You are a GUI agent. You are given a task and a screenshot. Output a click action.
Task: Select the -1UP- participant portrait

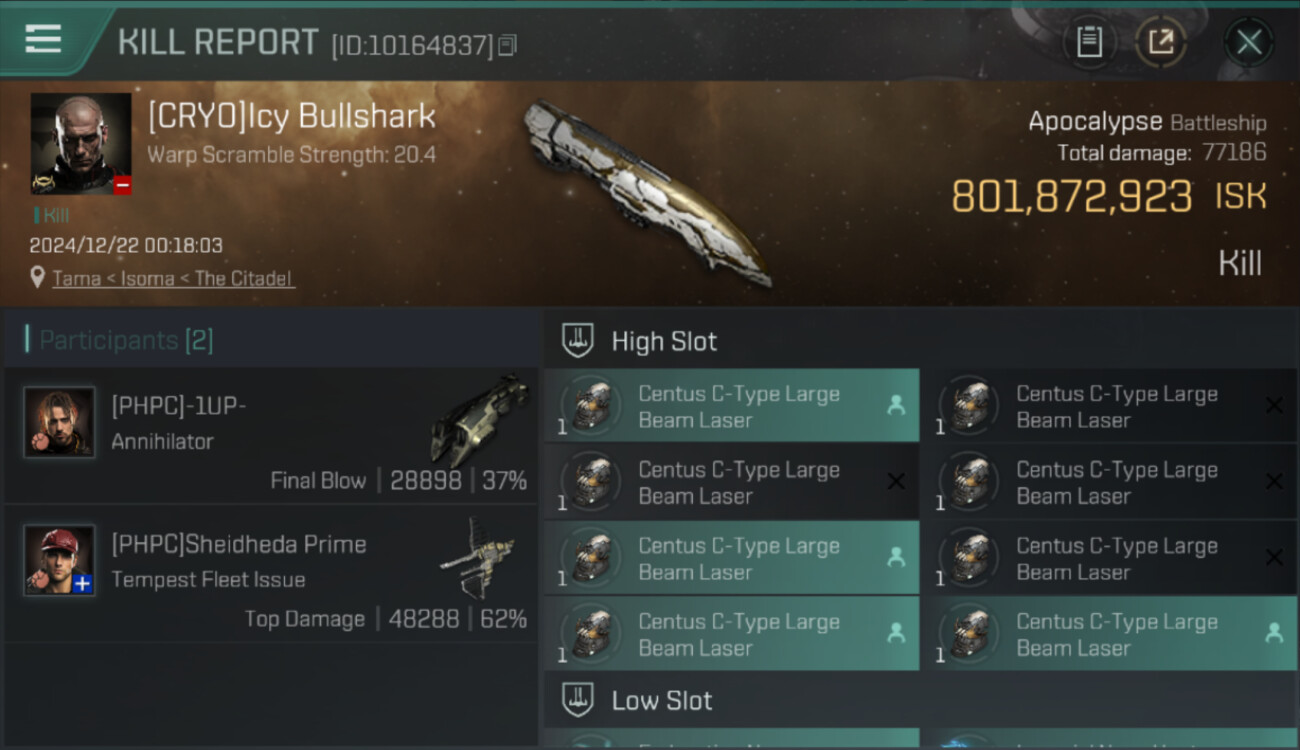(60, 422)
